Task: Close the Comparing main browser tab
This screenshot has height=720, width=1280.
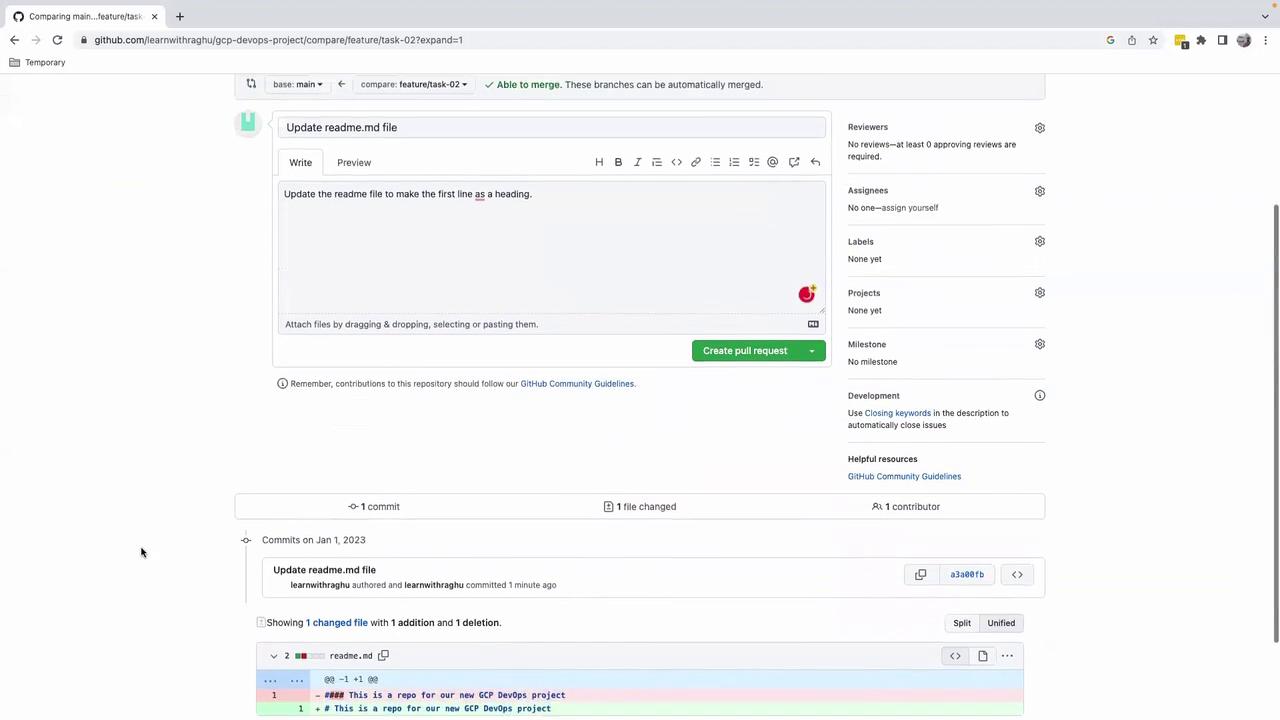Action: [x=154, y=16]
